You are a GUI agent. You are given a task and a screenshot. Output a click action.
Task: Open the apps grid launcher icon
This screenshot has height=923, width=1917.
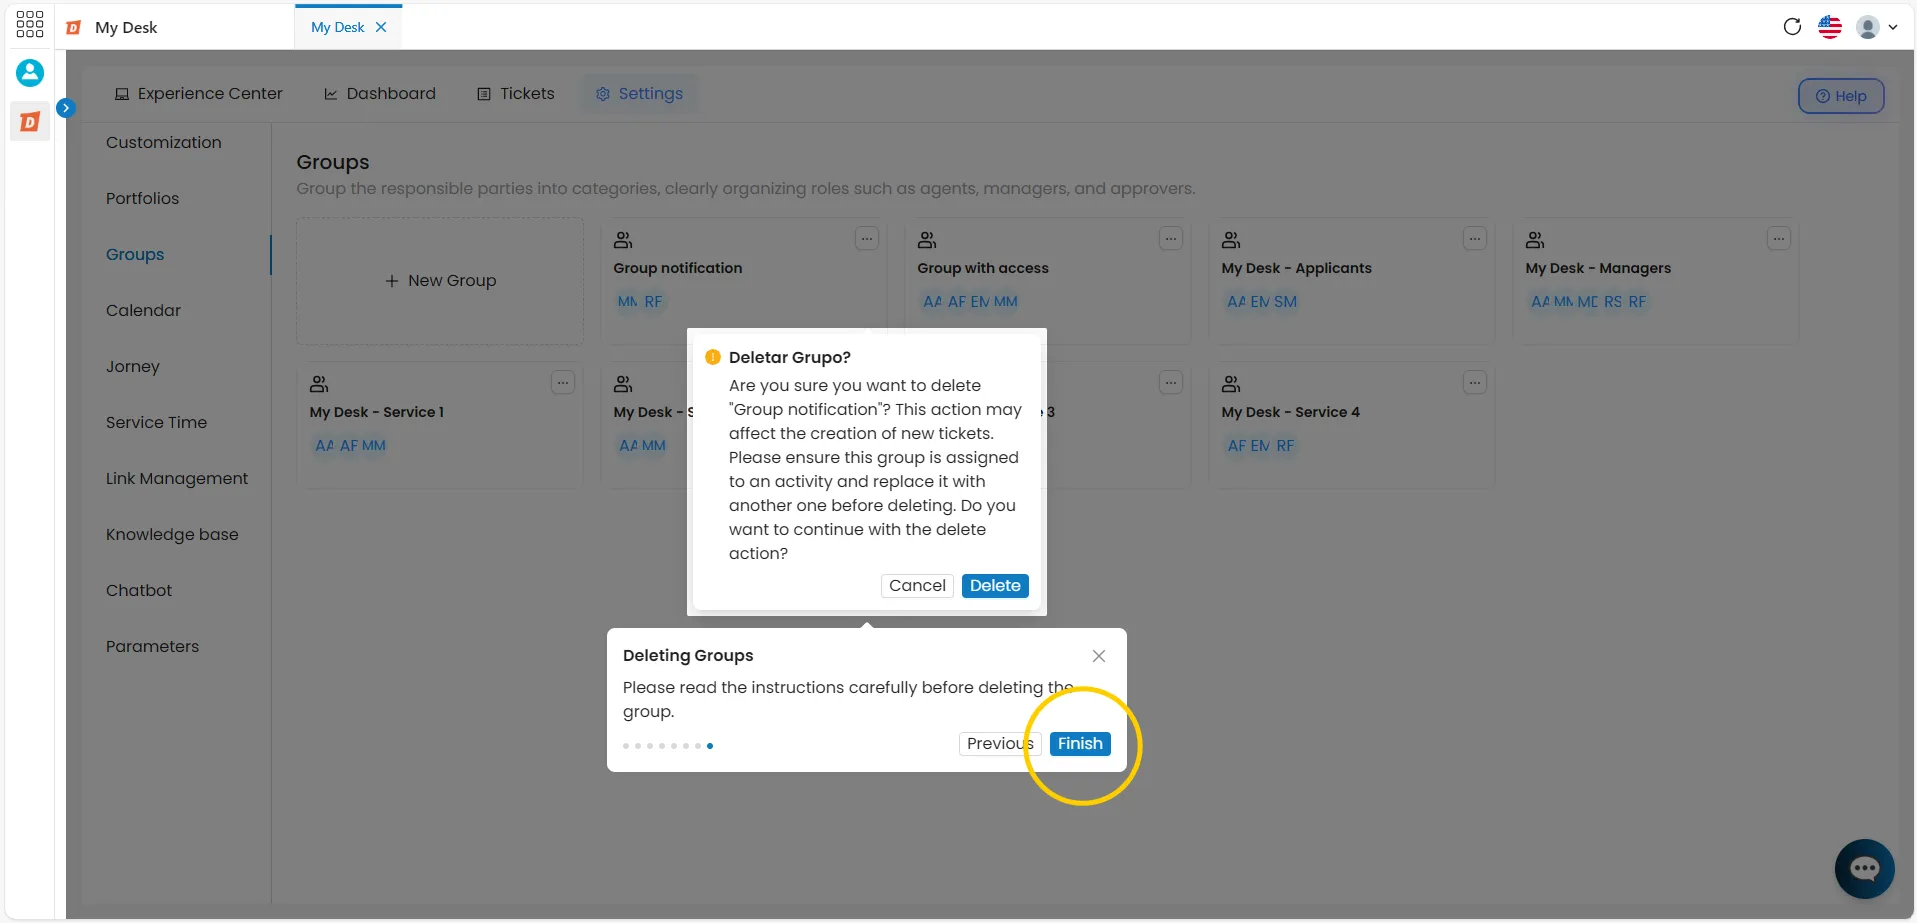coord(30,24)
